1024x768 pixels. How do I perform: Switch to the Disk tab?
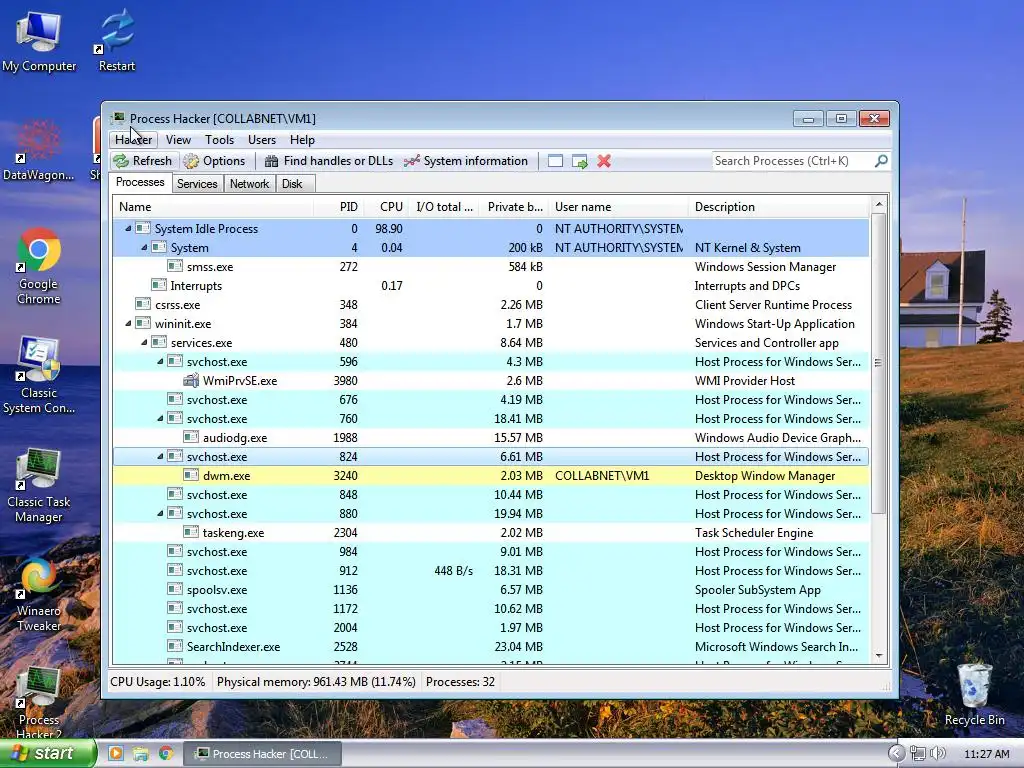click(x=293, y=184)
